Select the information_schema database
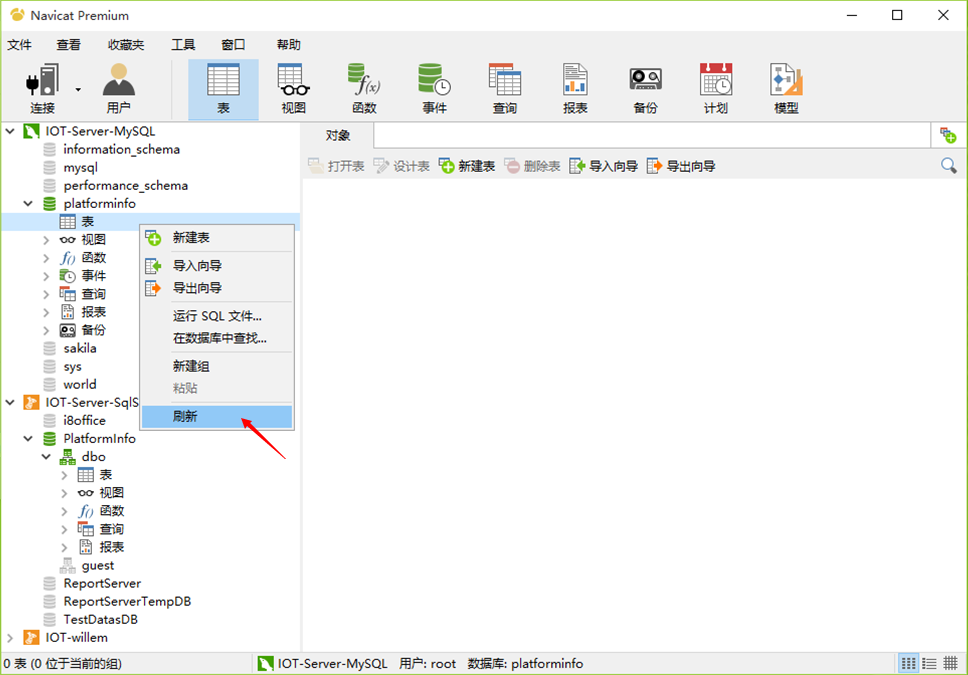Viewport: 968px width, 675px height. (121, 149)
